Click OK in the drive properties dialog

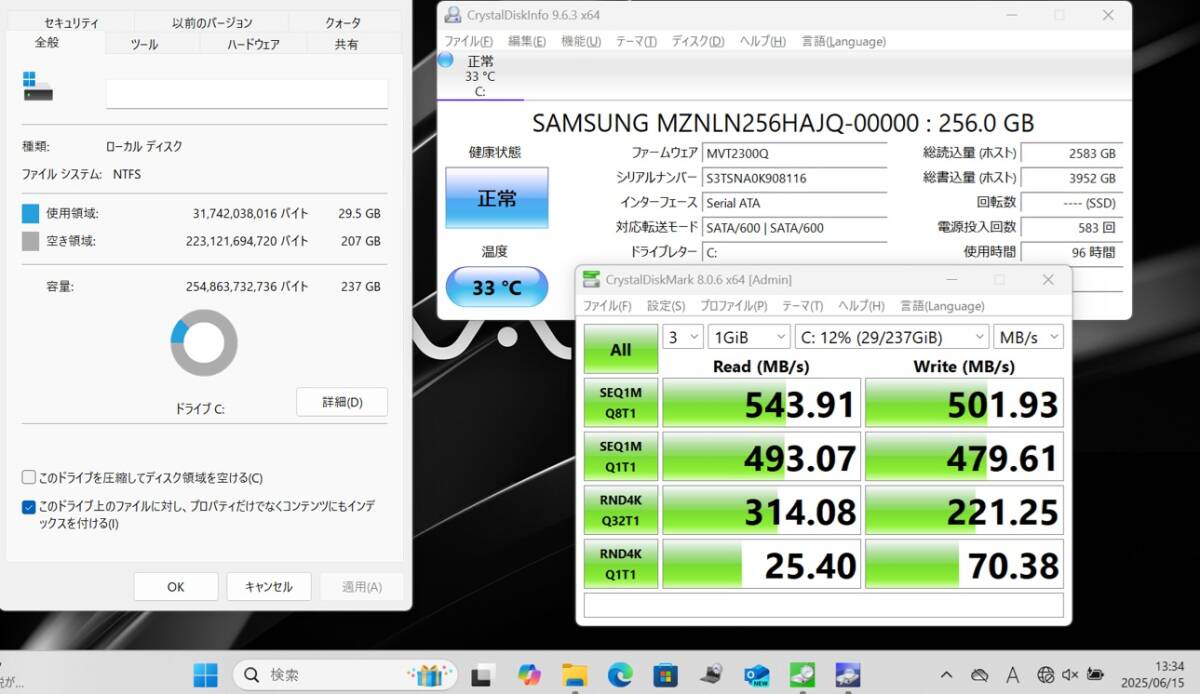[176, 587]
